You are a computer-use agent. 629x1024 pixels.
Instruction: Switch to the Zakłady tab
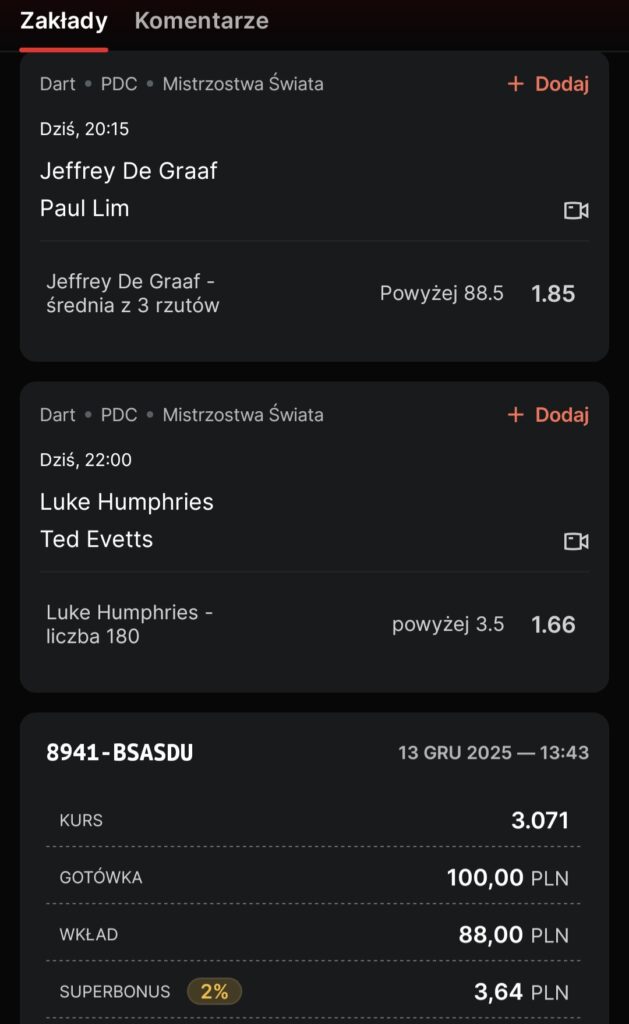pos(63,21)
